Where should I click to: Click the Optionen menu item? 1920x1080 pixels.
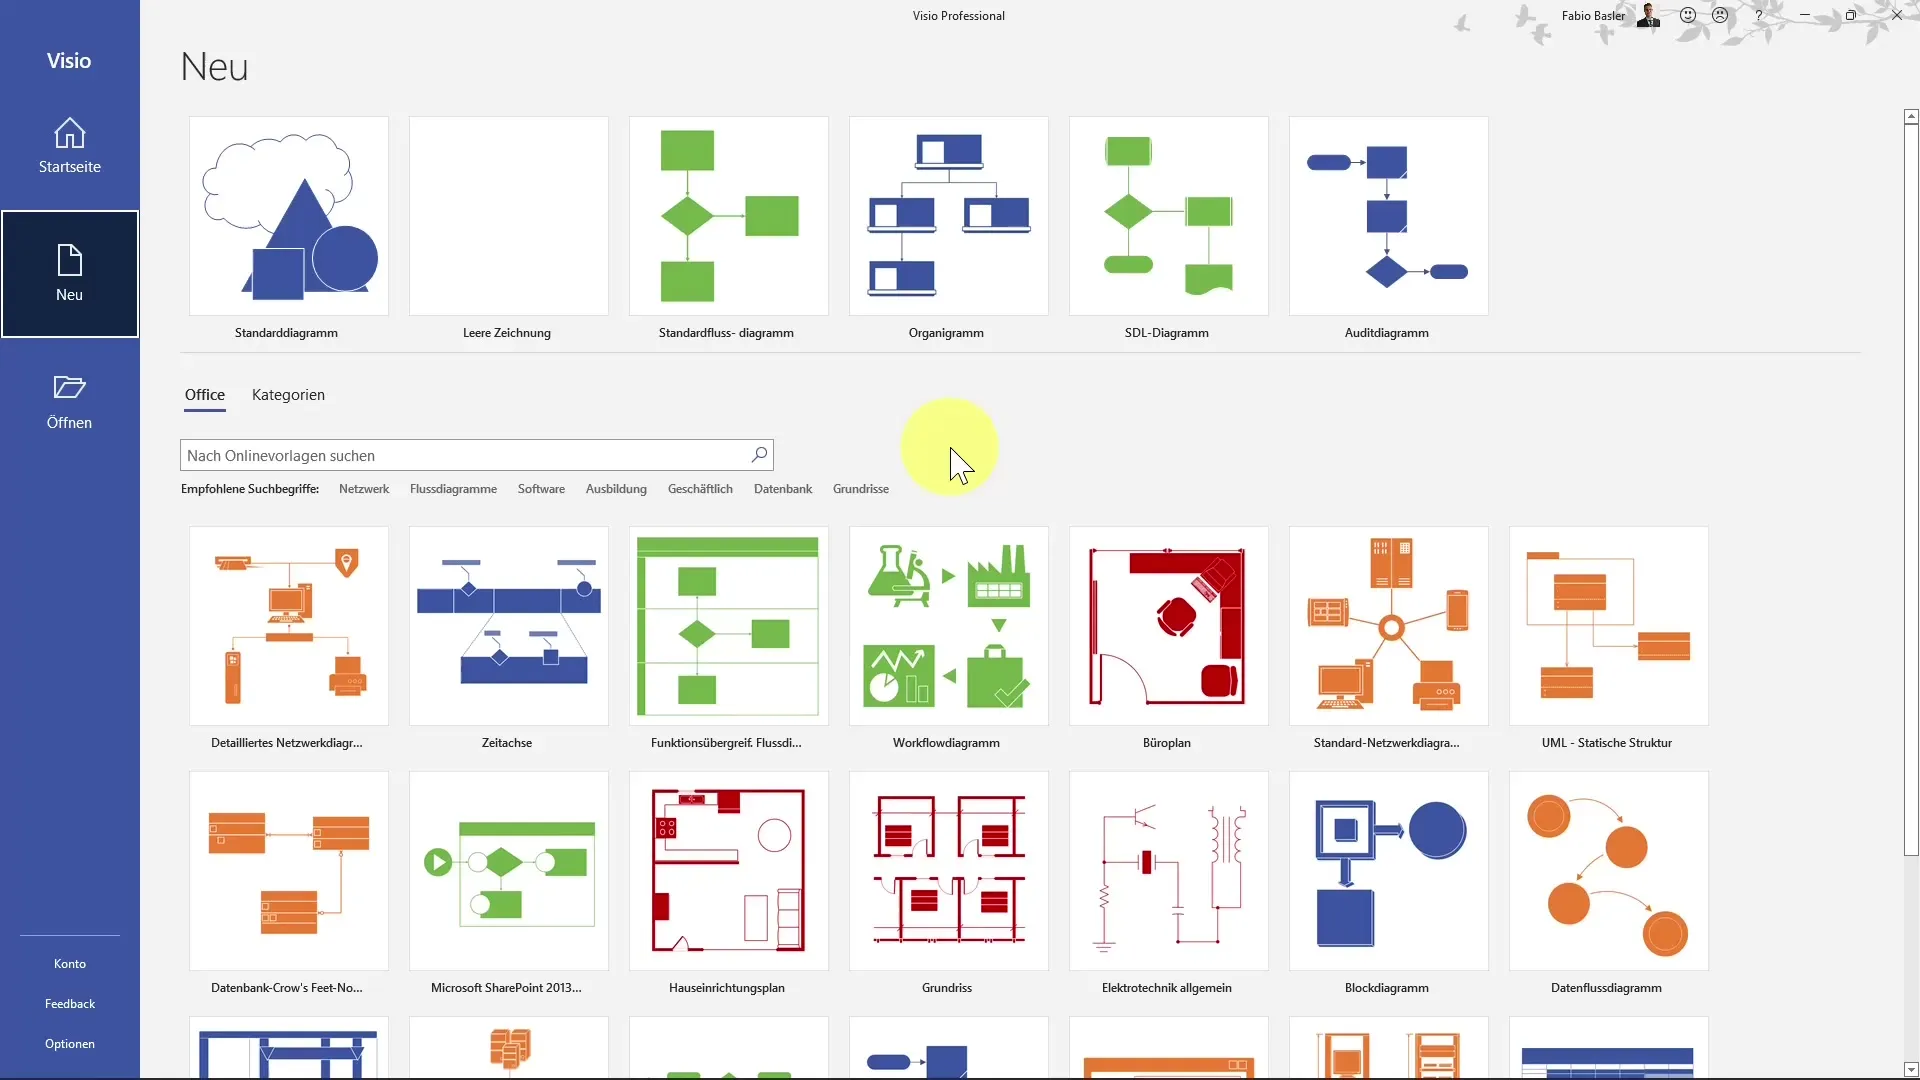[69, 1043]
